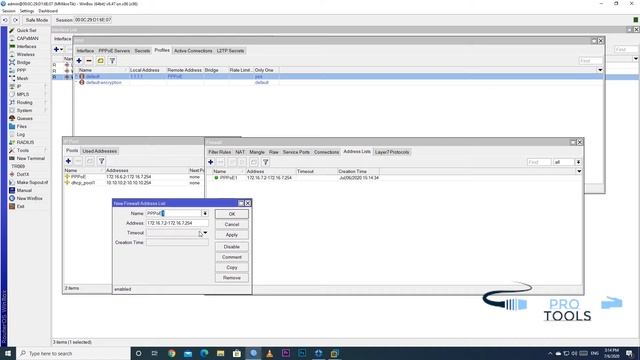The height and width of the screenshot is (360, 640).
Task: Click filter icon in Firewall window
Action: coord(265,162)
